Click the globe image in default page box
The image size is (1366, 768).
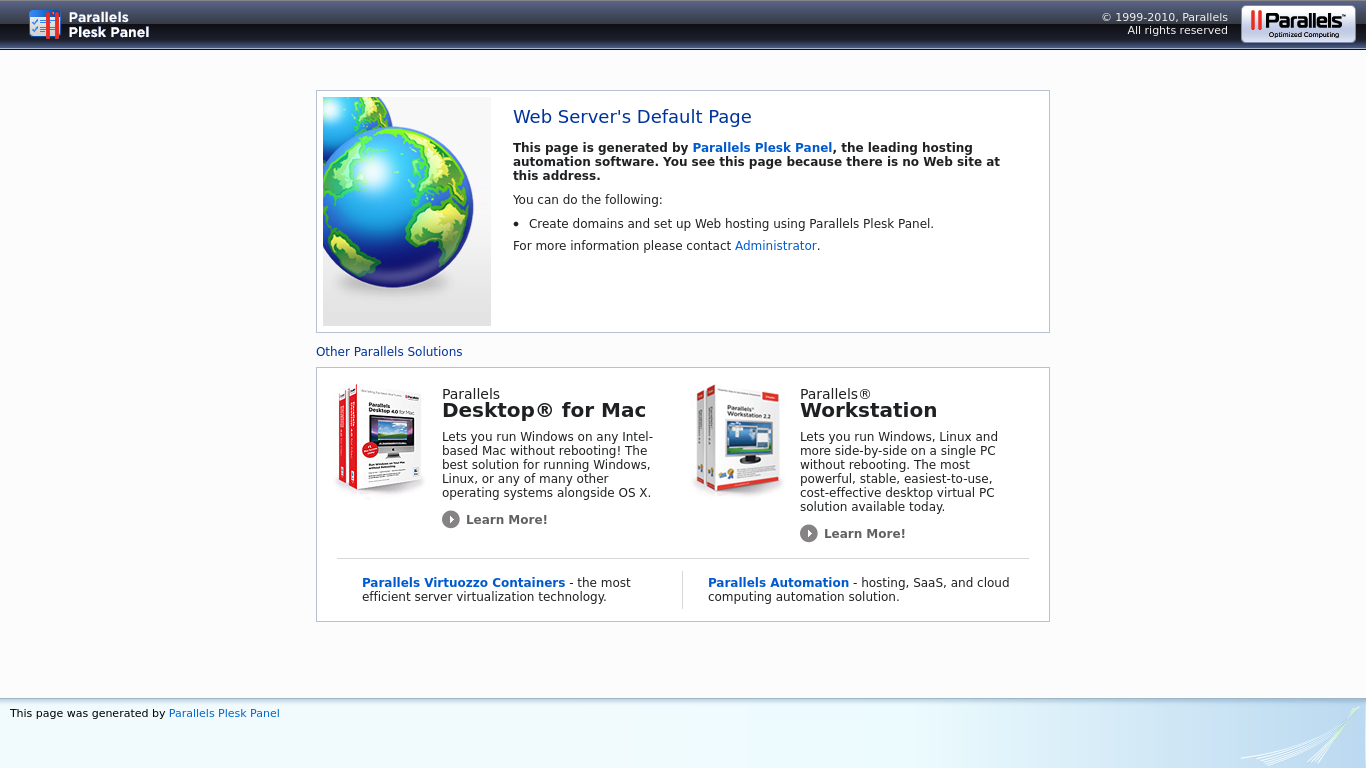click(x=407, y=211)
